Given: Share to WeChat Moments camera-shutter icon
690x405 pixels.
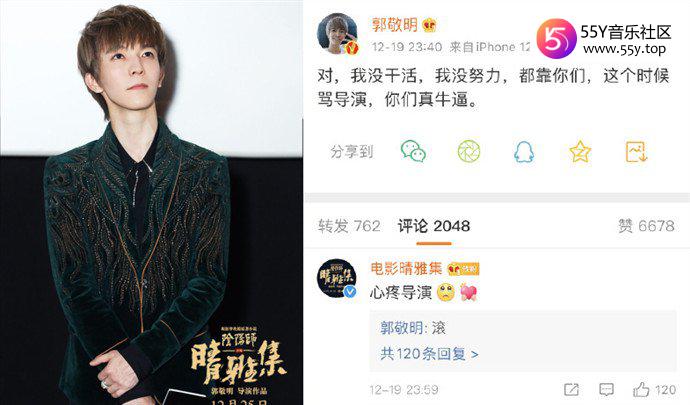Looking at the screenshot, I should (x=469, y=151).
